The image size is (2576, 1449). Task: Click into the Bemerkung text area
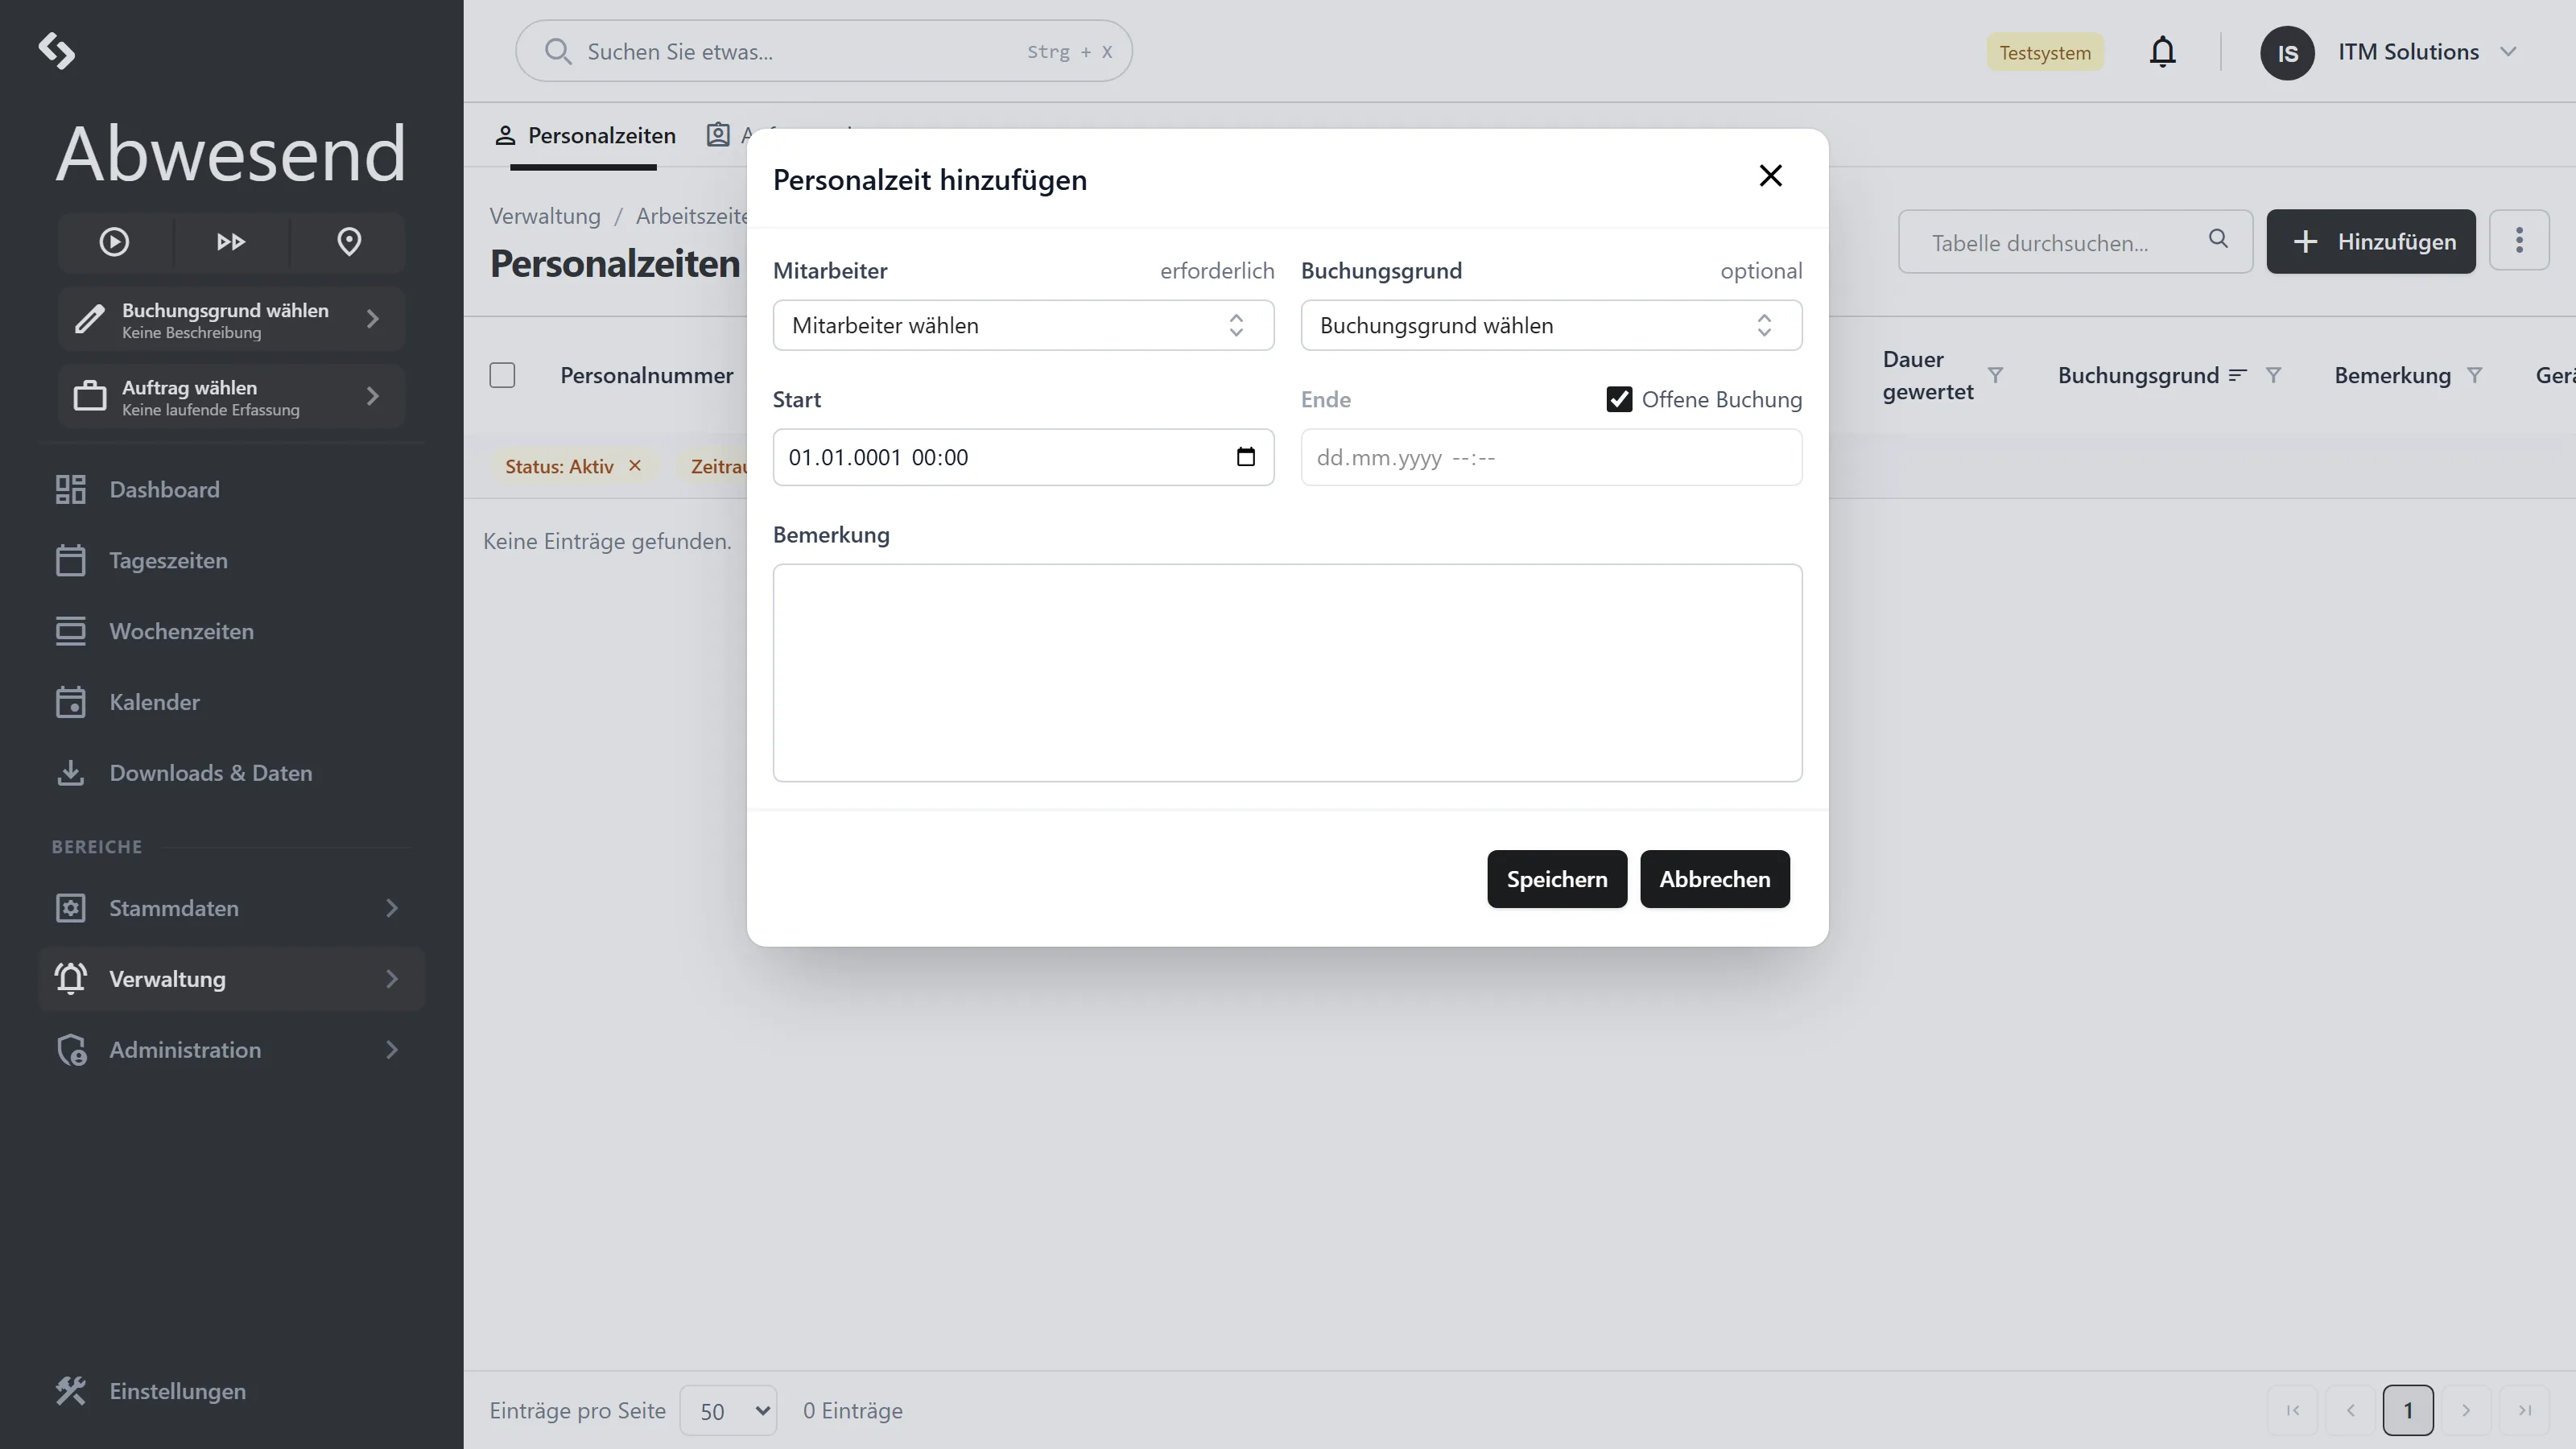1287,673
